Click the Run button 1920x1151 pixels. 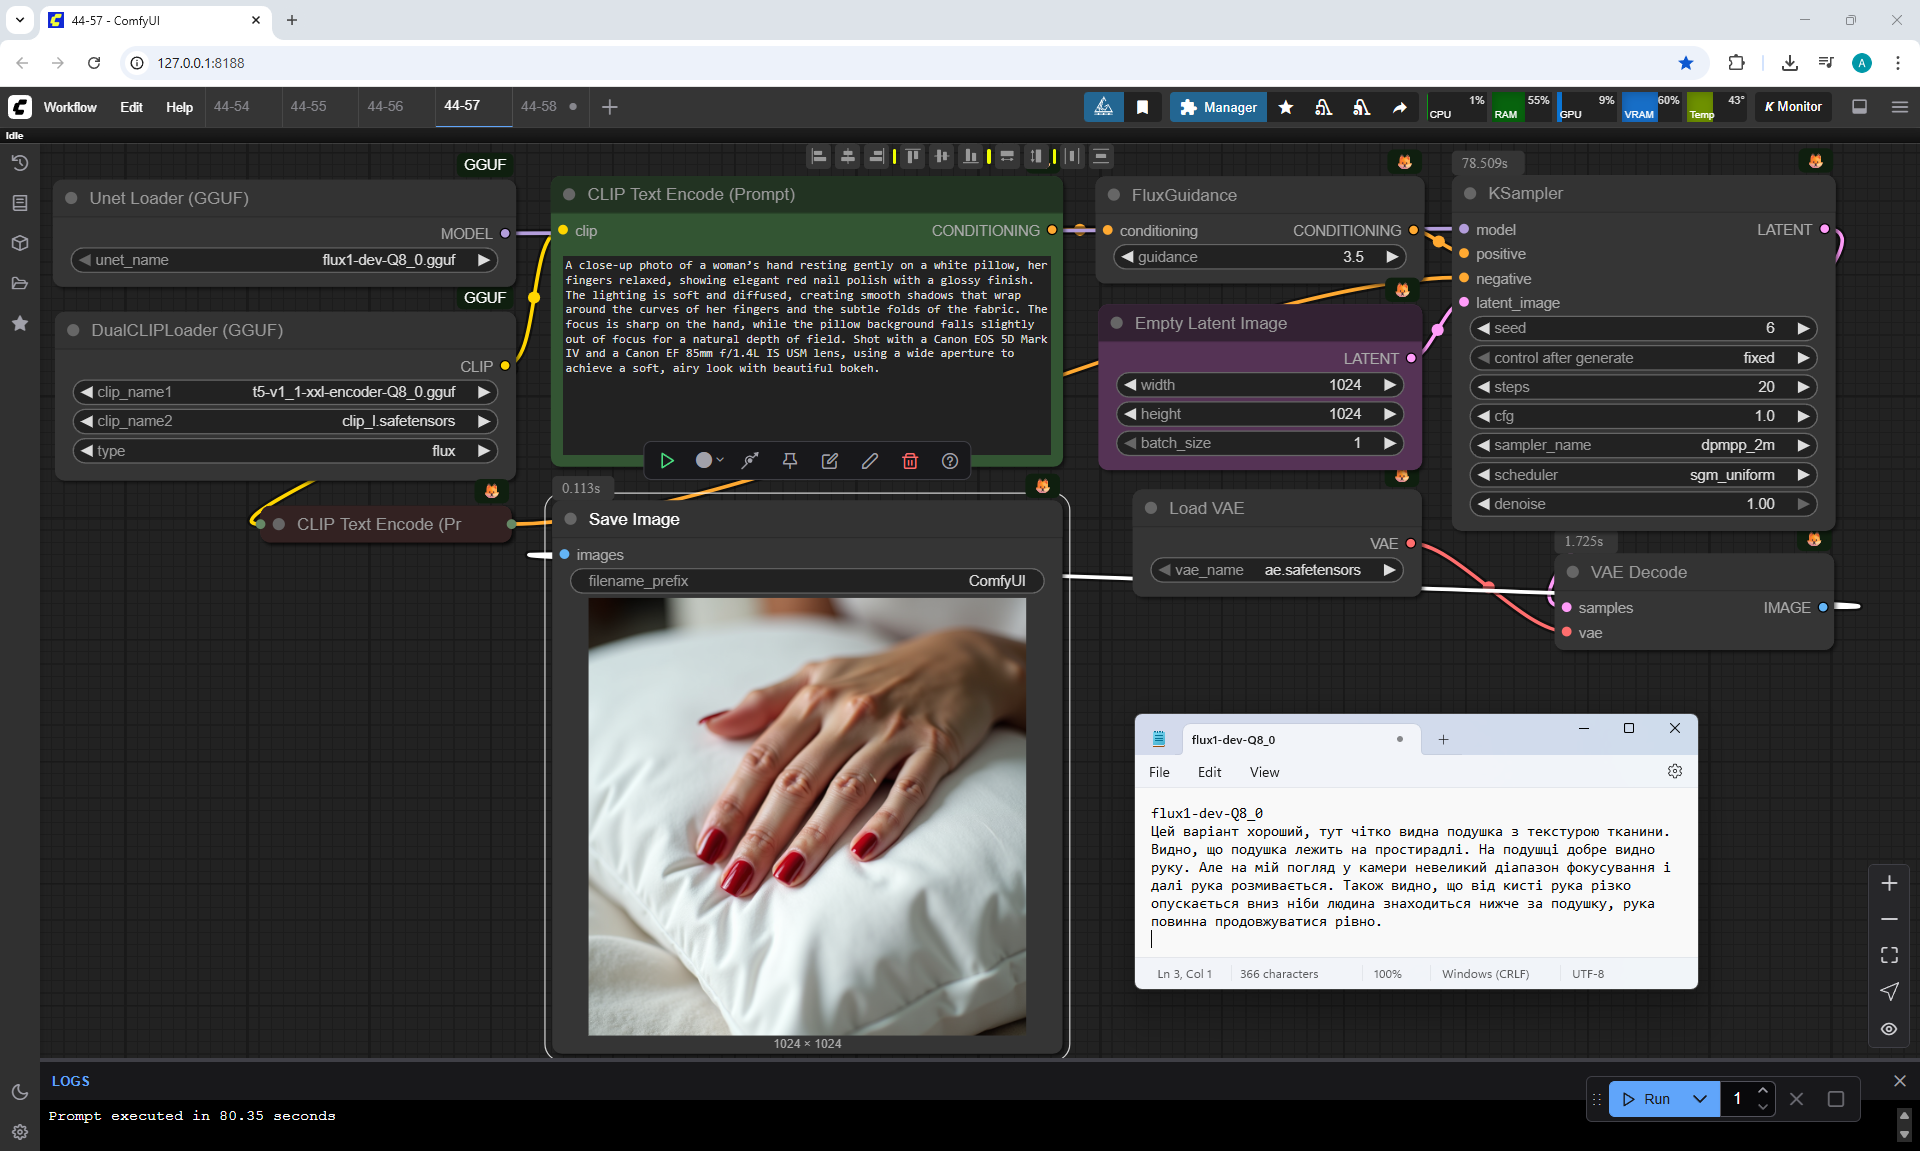click(x=1647, y=1099)
